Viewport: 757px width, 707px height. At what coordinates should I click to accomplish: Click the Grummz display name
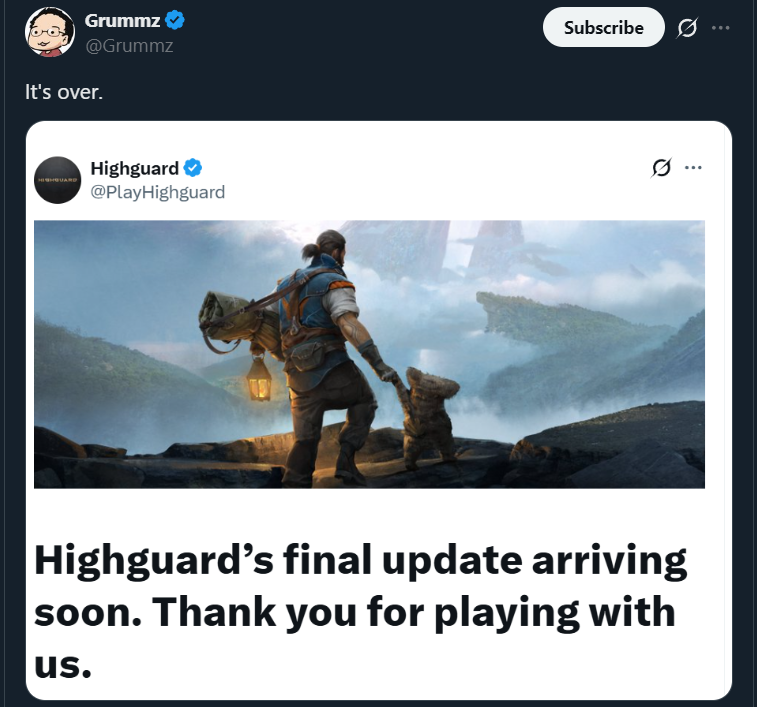(x=122, y=21)
